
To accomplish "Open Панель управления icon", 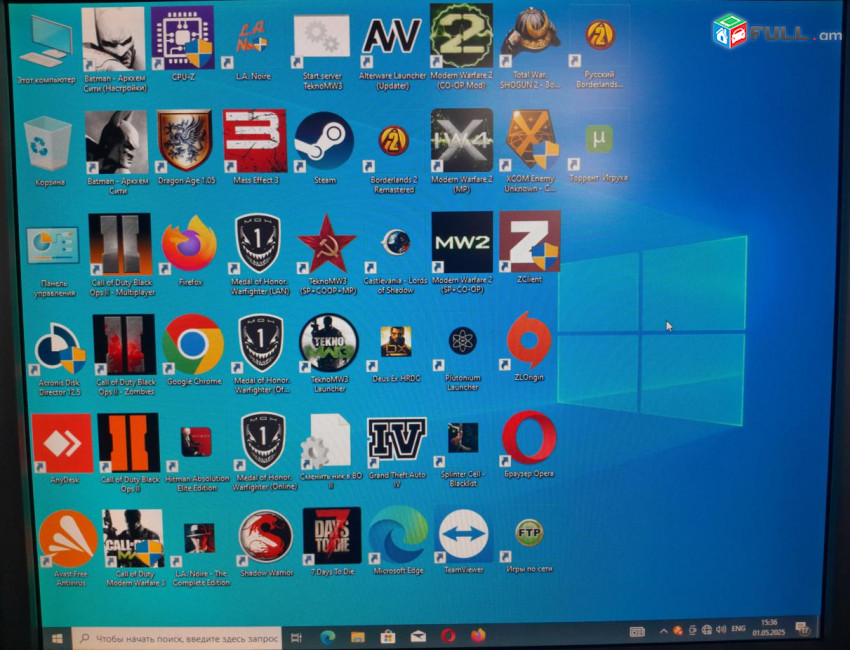I will coord(53,246).
